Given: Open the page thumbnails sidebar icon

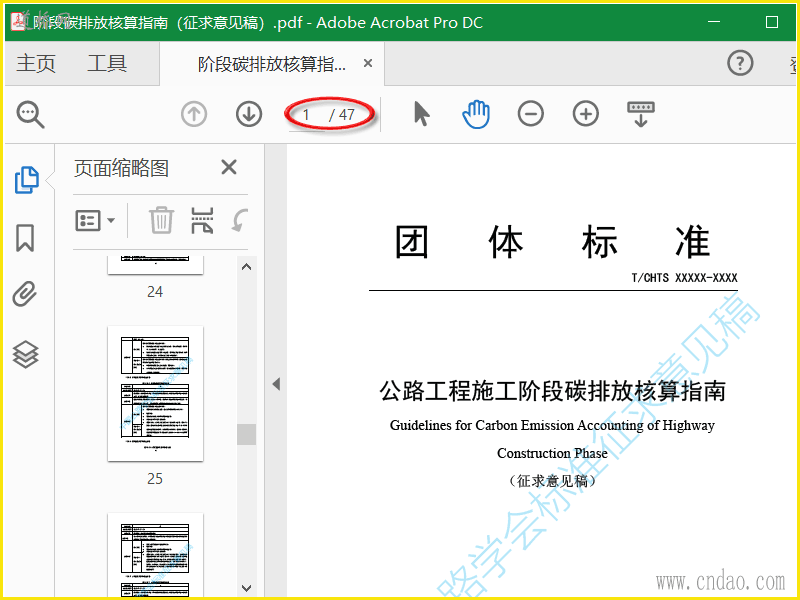Looking at the screenshot, I should coord(27,180).
